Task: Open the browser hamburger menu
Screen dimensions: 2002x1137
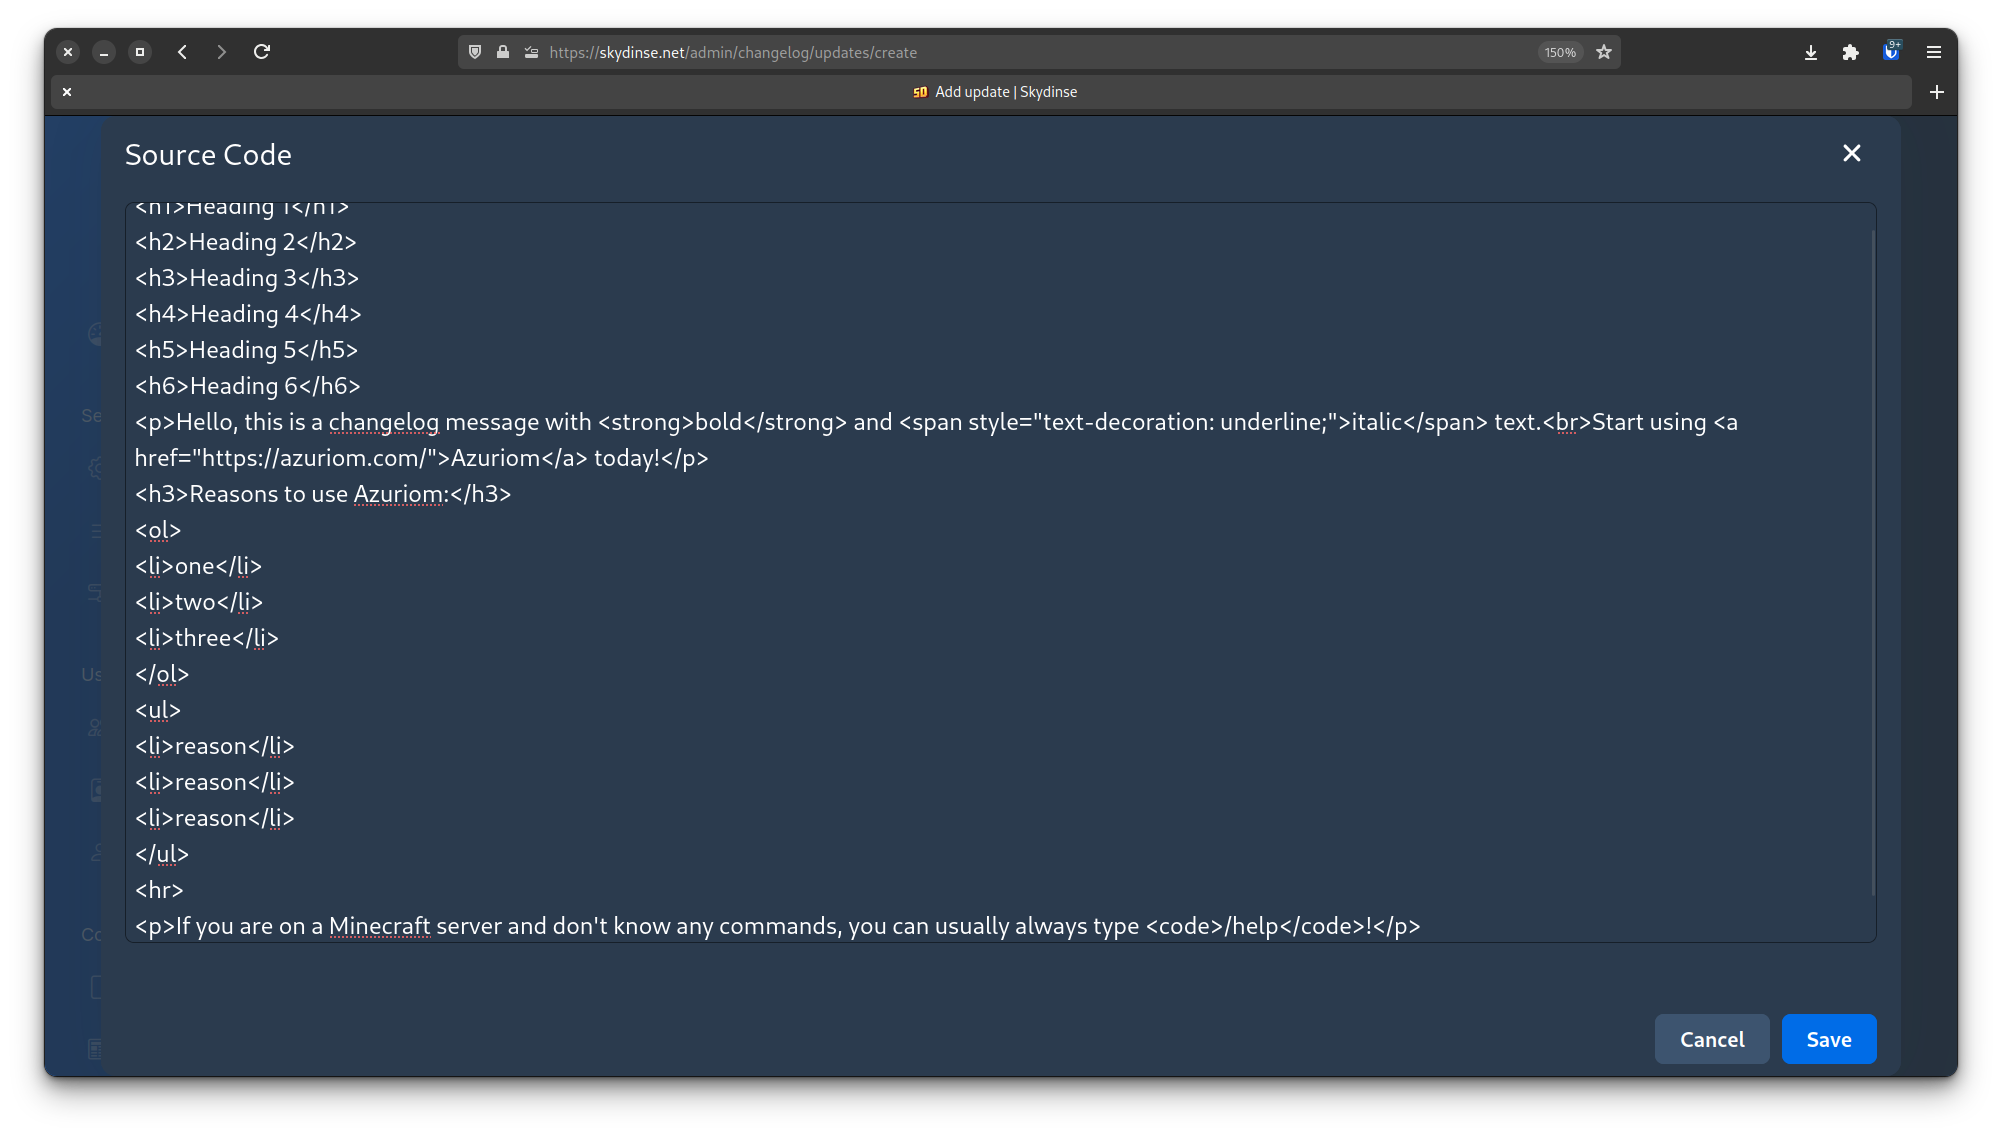Action: click(1934, 52)
